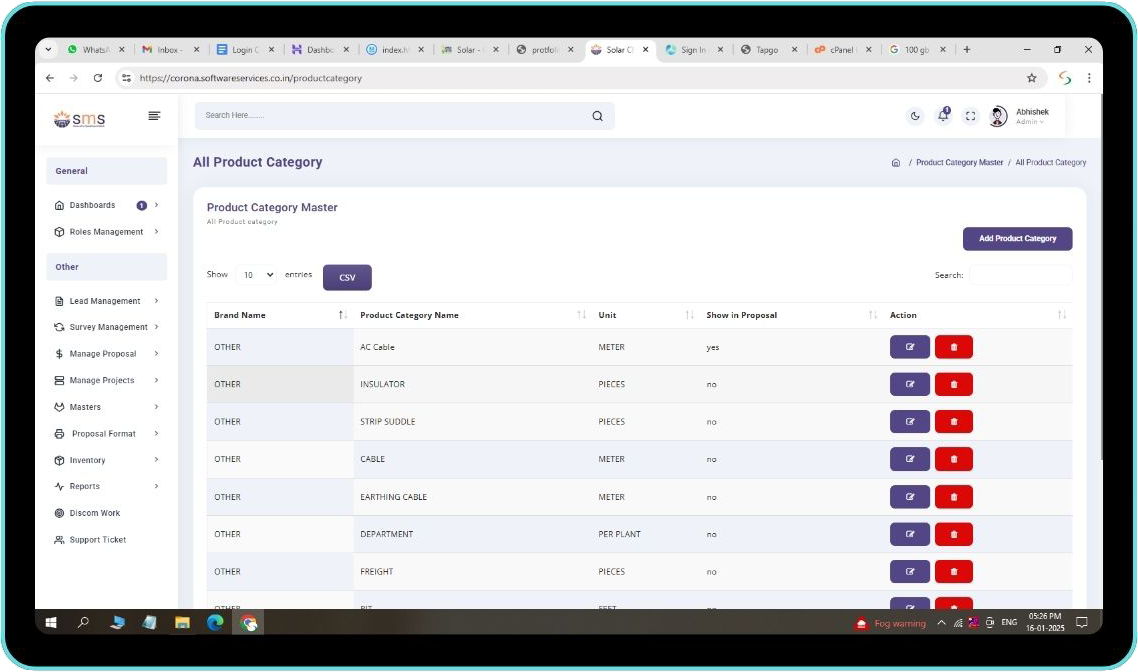This screenshot has height=672, width=1138.
Task: Open Windows taskbar search
Action: 83,623
